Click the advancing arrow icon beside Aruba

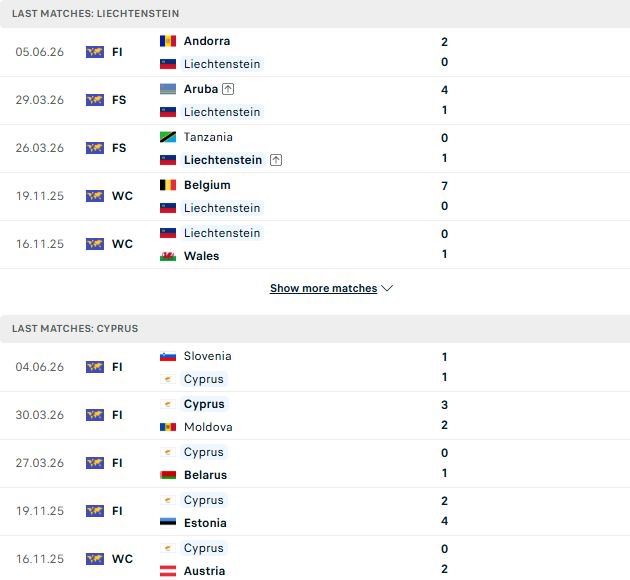coord(228,89)
